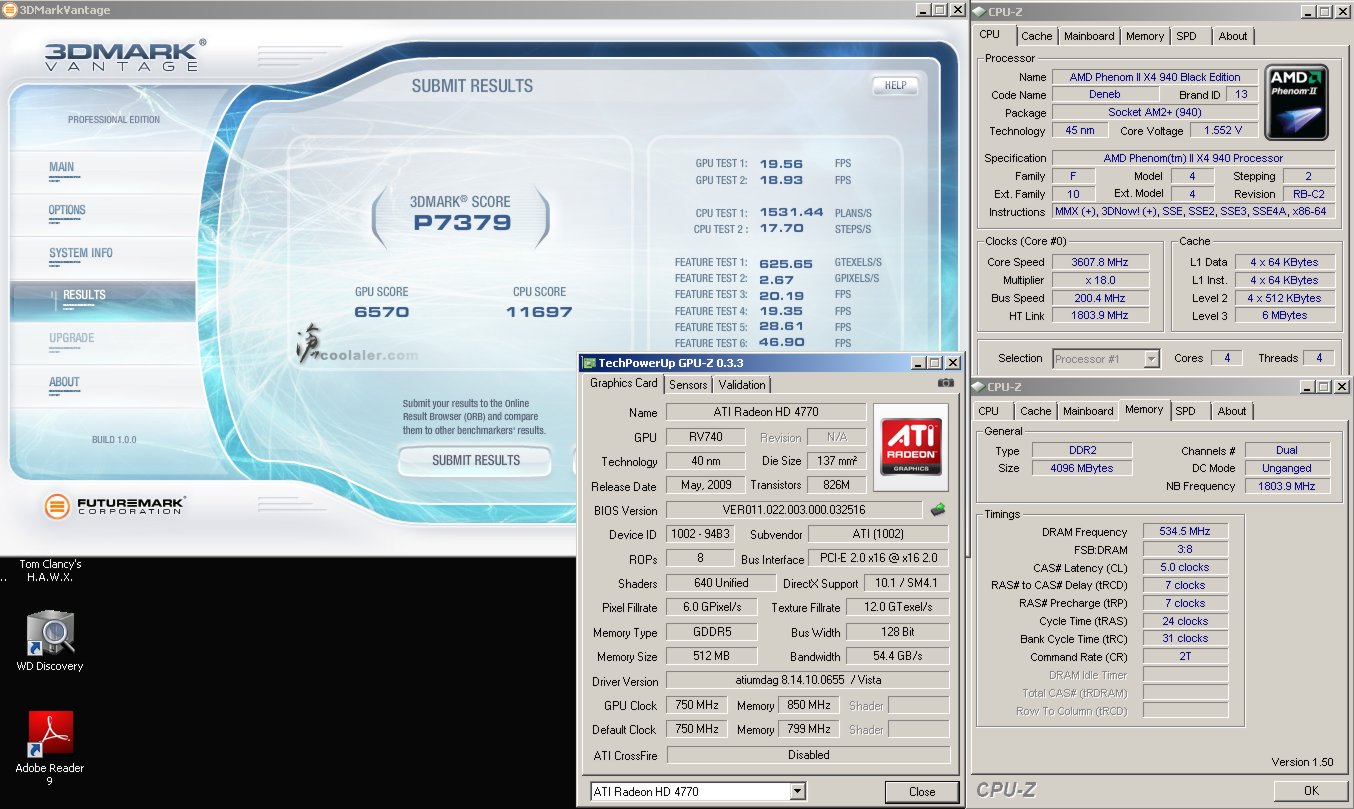Screen dimensions: 1354x809
Task: Open the Adobe Reader 9 desktop icon
Action: click(x=49, y=748)
